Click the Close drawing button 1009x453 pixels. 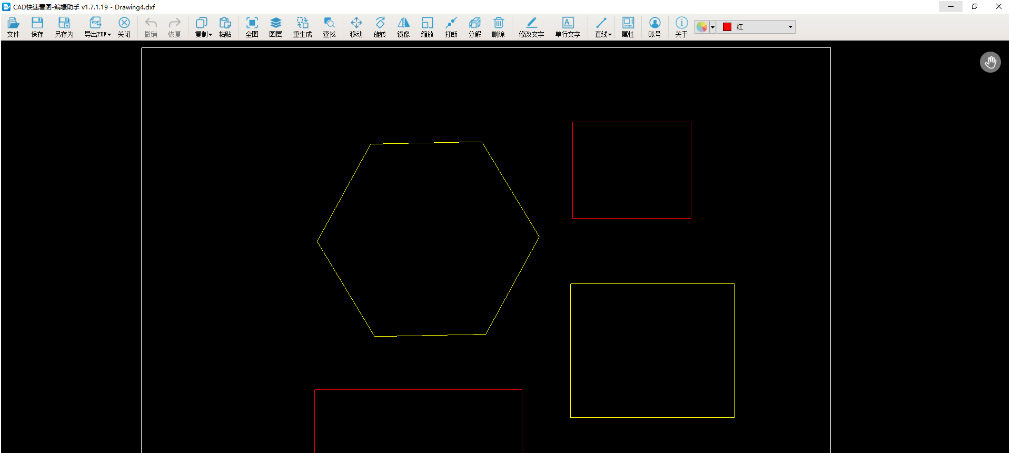(x=124, y=26)
